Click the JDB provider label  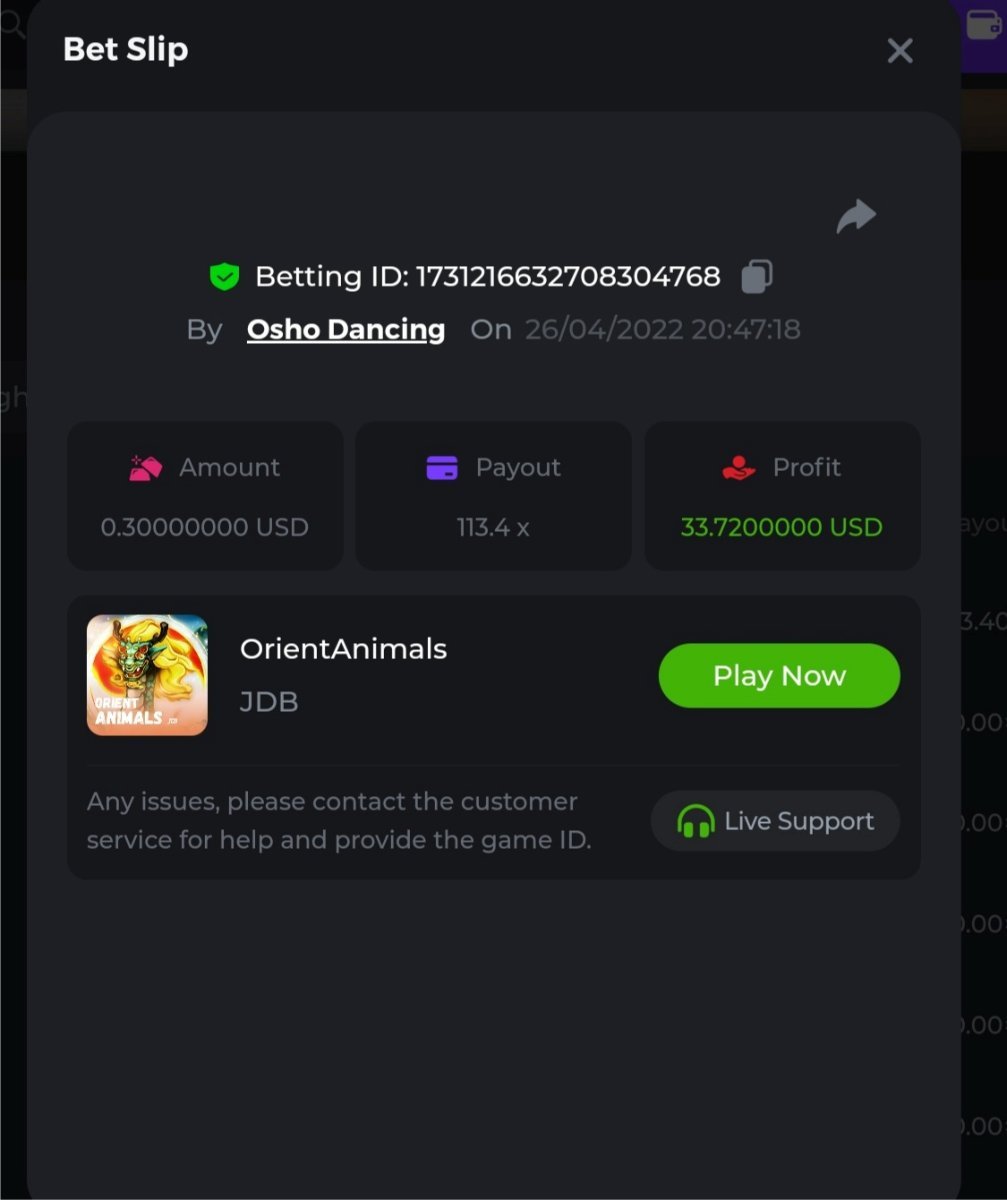point(269,702)
